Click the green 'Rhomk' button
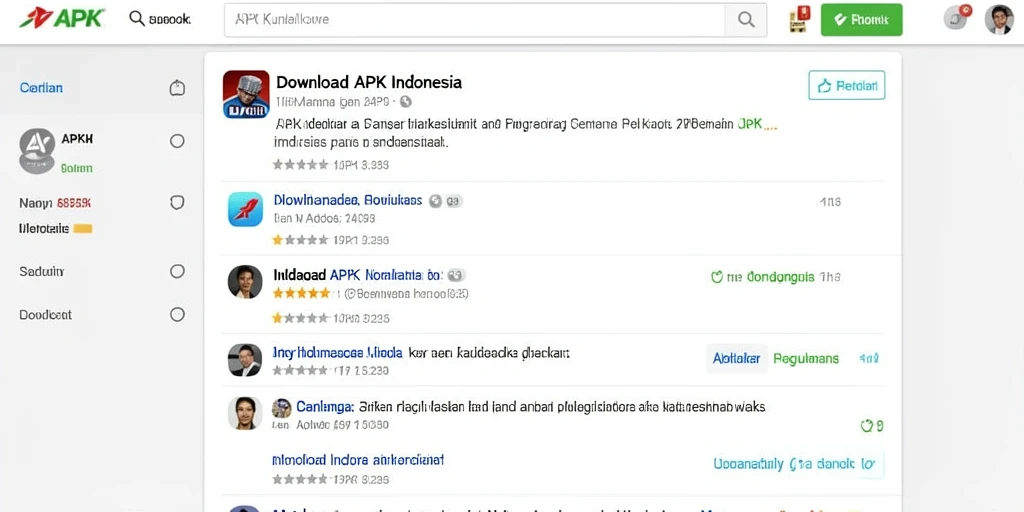The image size is (1024, 512). tap(861, 20)
